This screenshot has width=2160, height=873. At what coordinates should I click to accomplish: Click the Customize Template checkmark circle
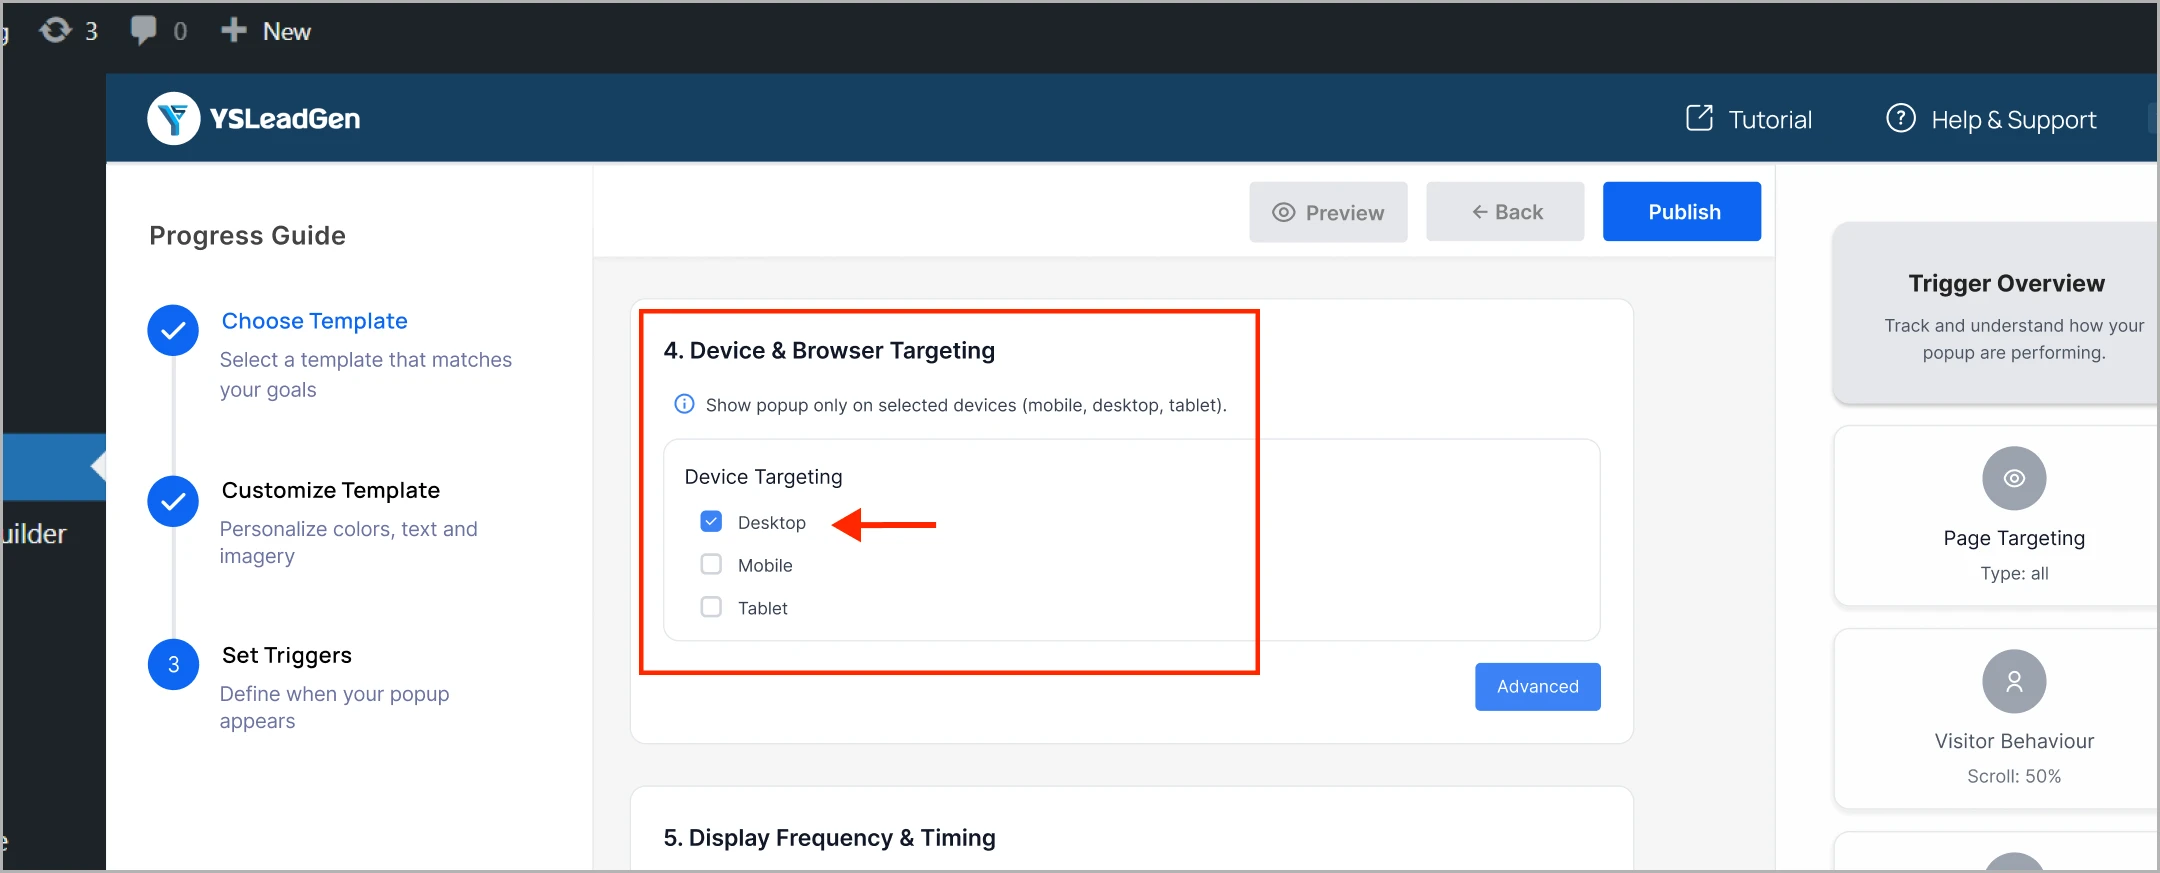pyautogui.click(x=173, y=501)
